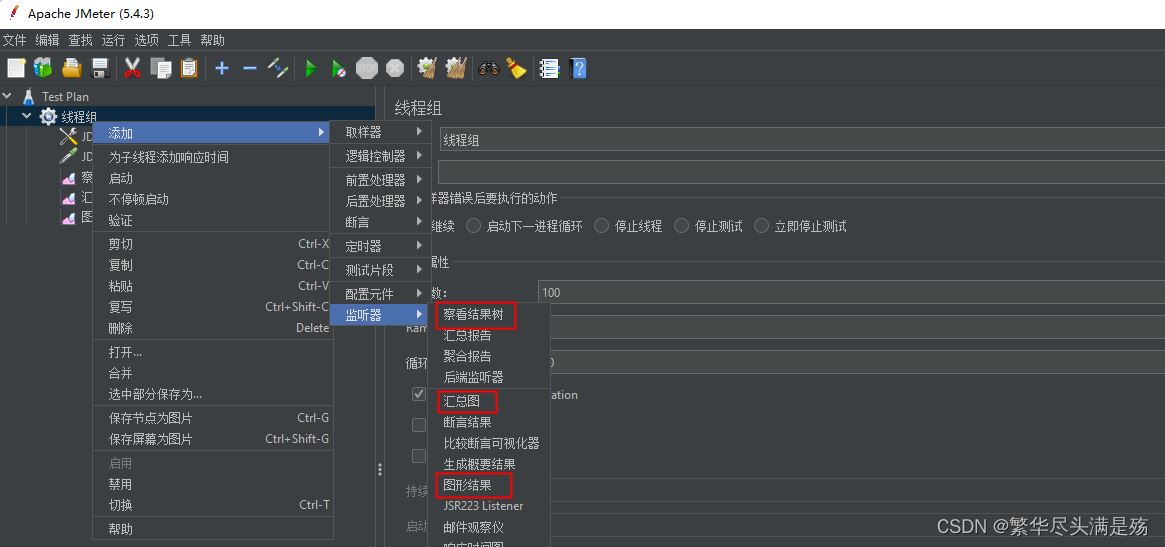Click the New test plan icon
The height and width of the screenshot is (547, 1165).
coord(16,68)
